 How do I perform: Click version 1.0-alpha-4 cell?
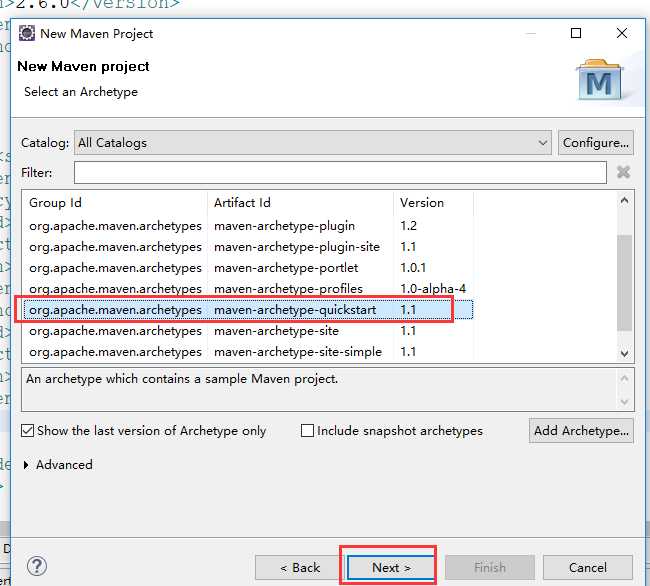[433, 289]
